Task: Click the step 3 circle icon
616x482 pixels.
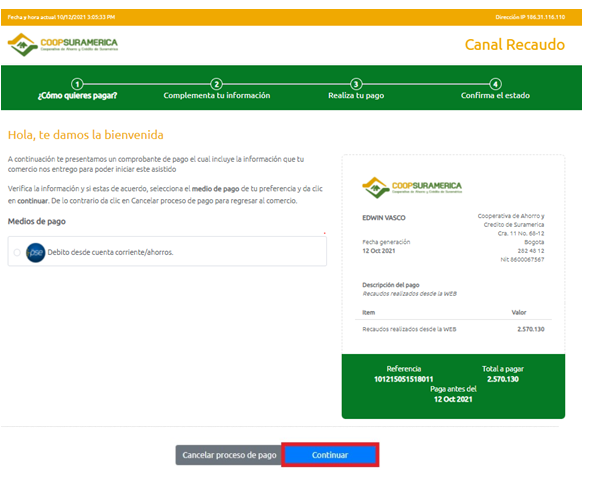Action: point(356,84)
